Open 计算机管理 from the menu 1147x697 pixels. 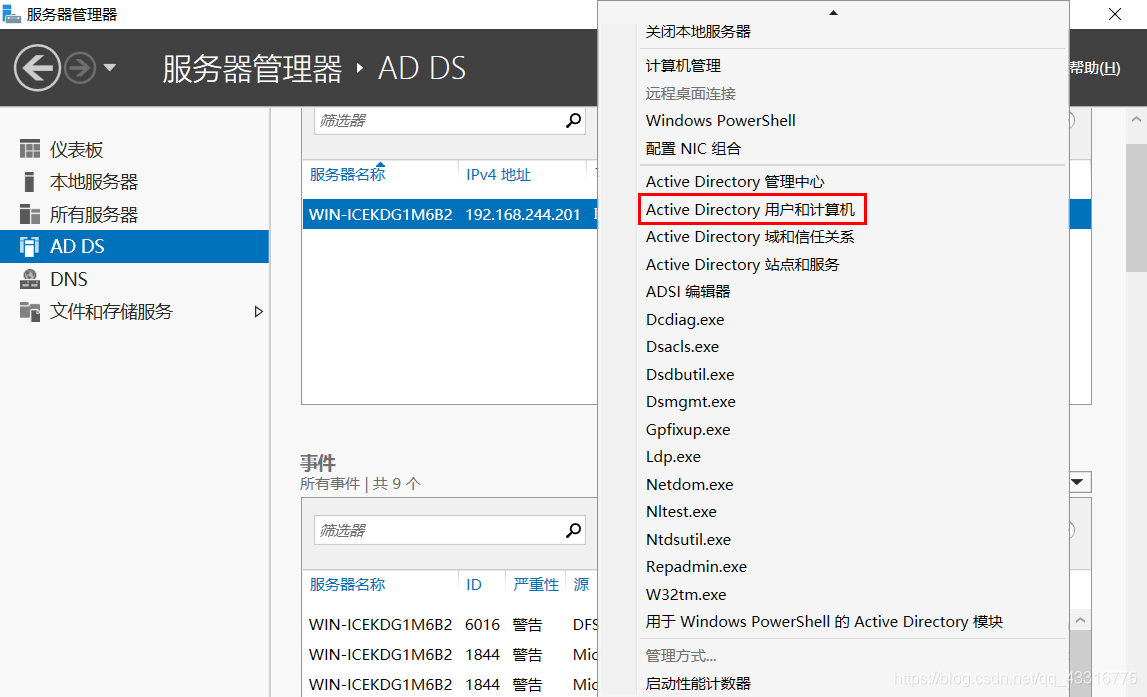tap(683, 66)
